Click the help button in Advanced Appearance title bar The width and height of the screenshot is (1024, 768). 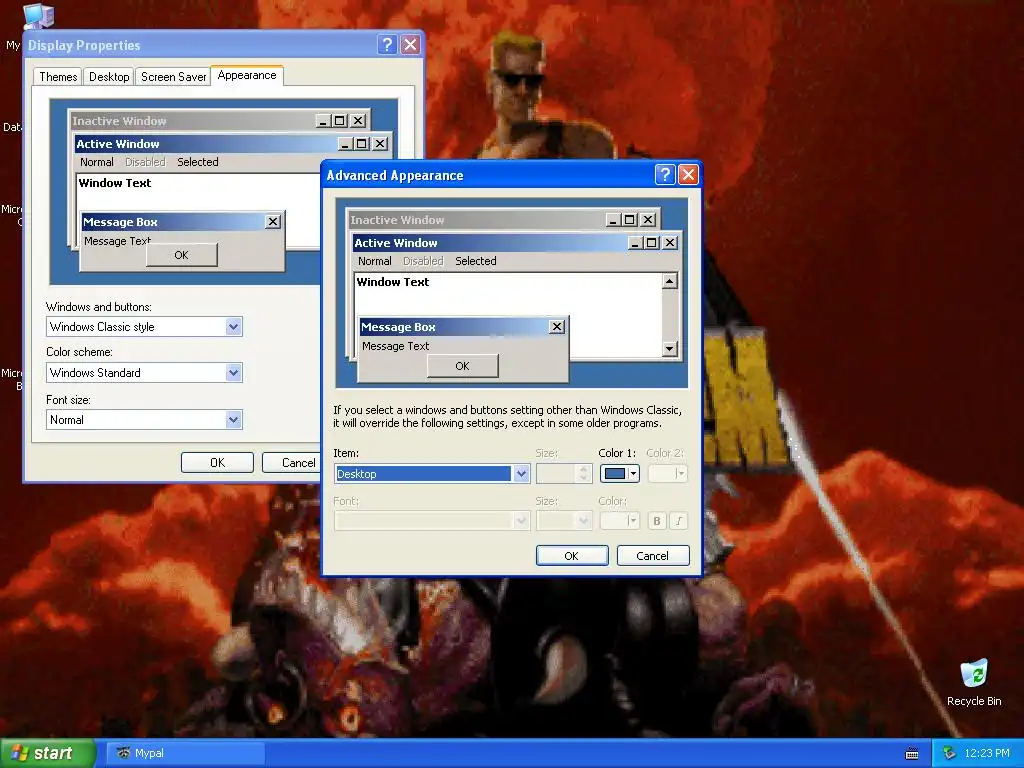coord(664,174)
